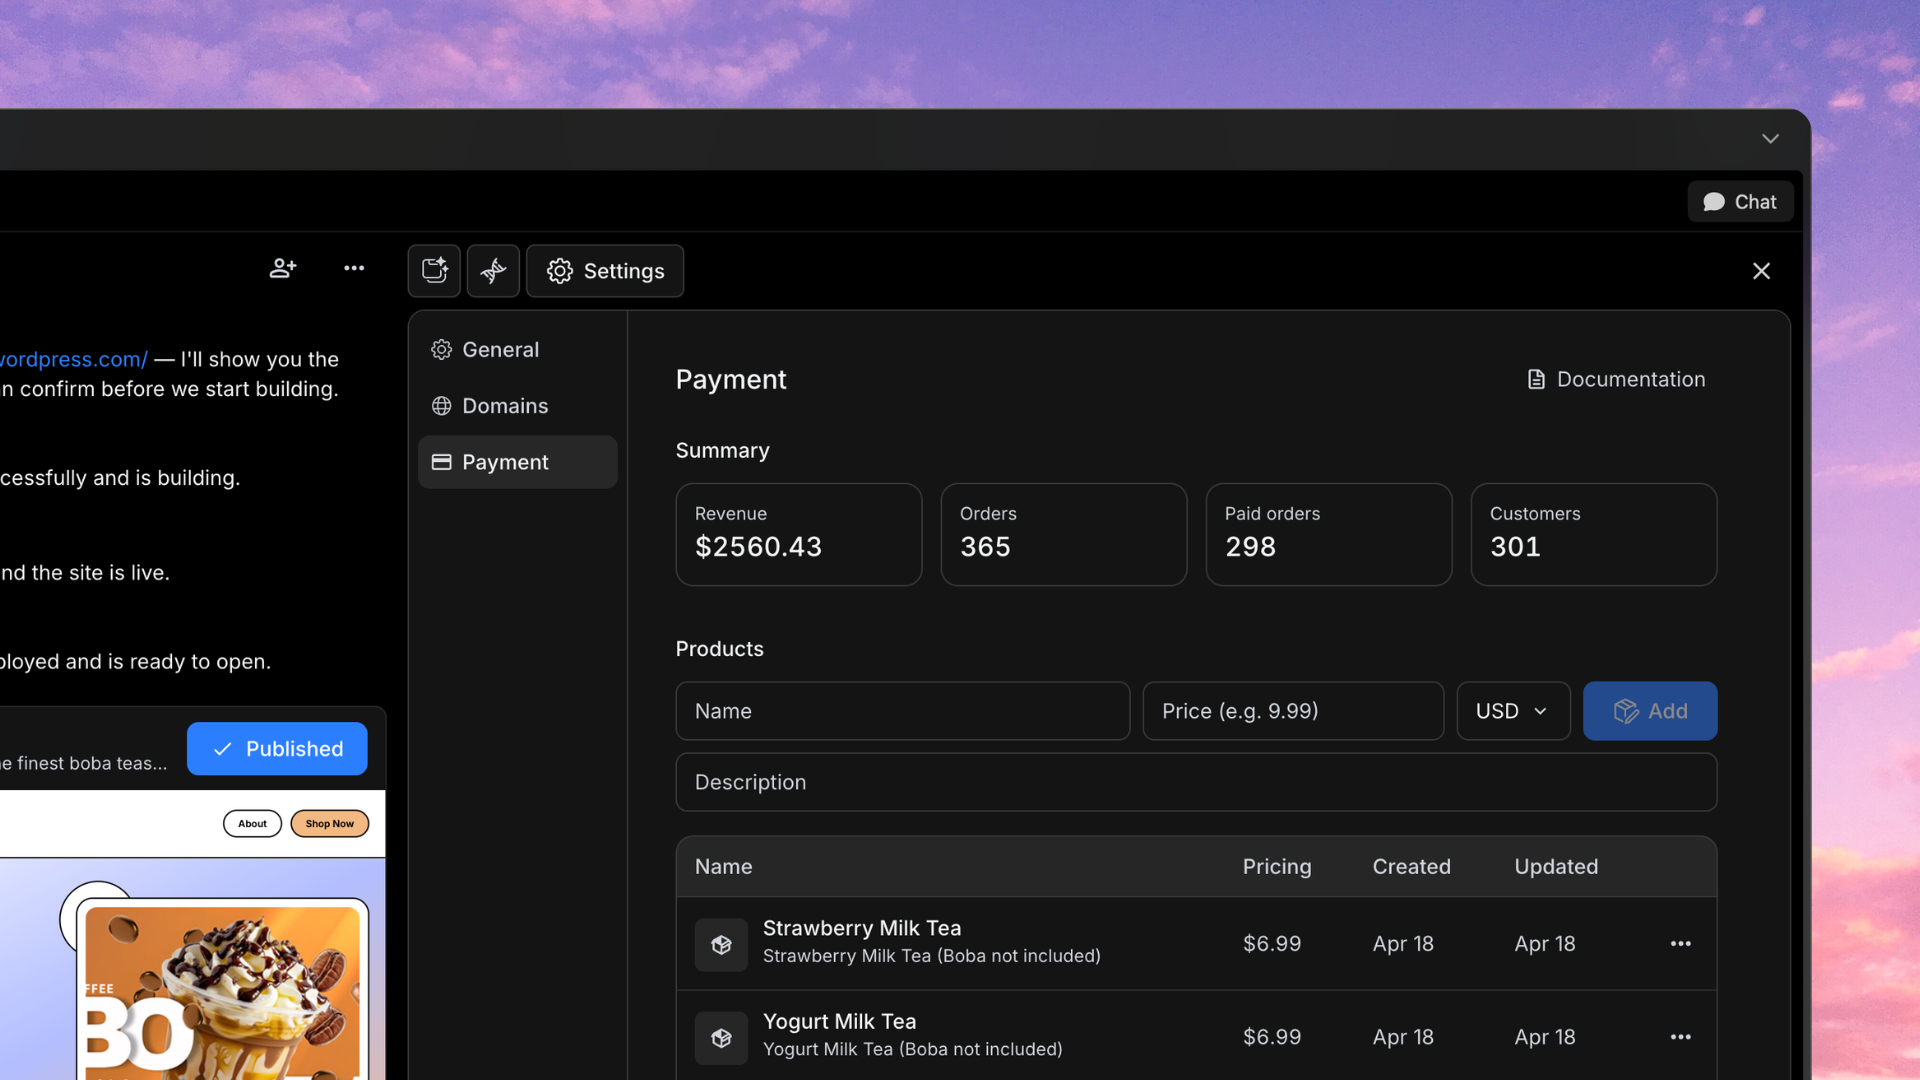Click the About button in site preview
This screenshot has height=1080, width=1920.
pos(252,824)
